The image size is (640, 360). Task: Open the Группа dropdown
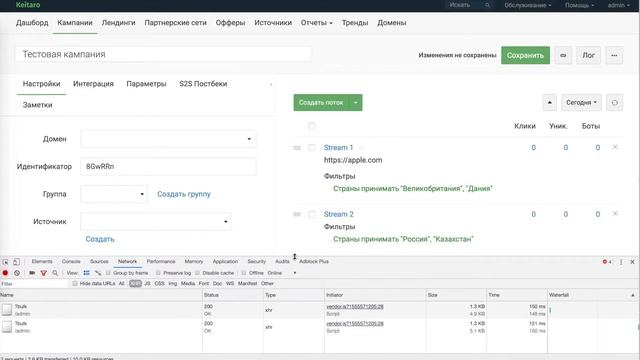pos(114,194)
